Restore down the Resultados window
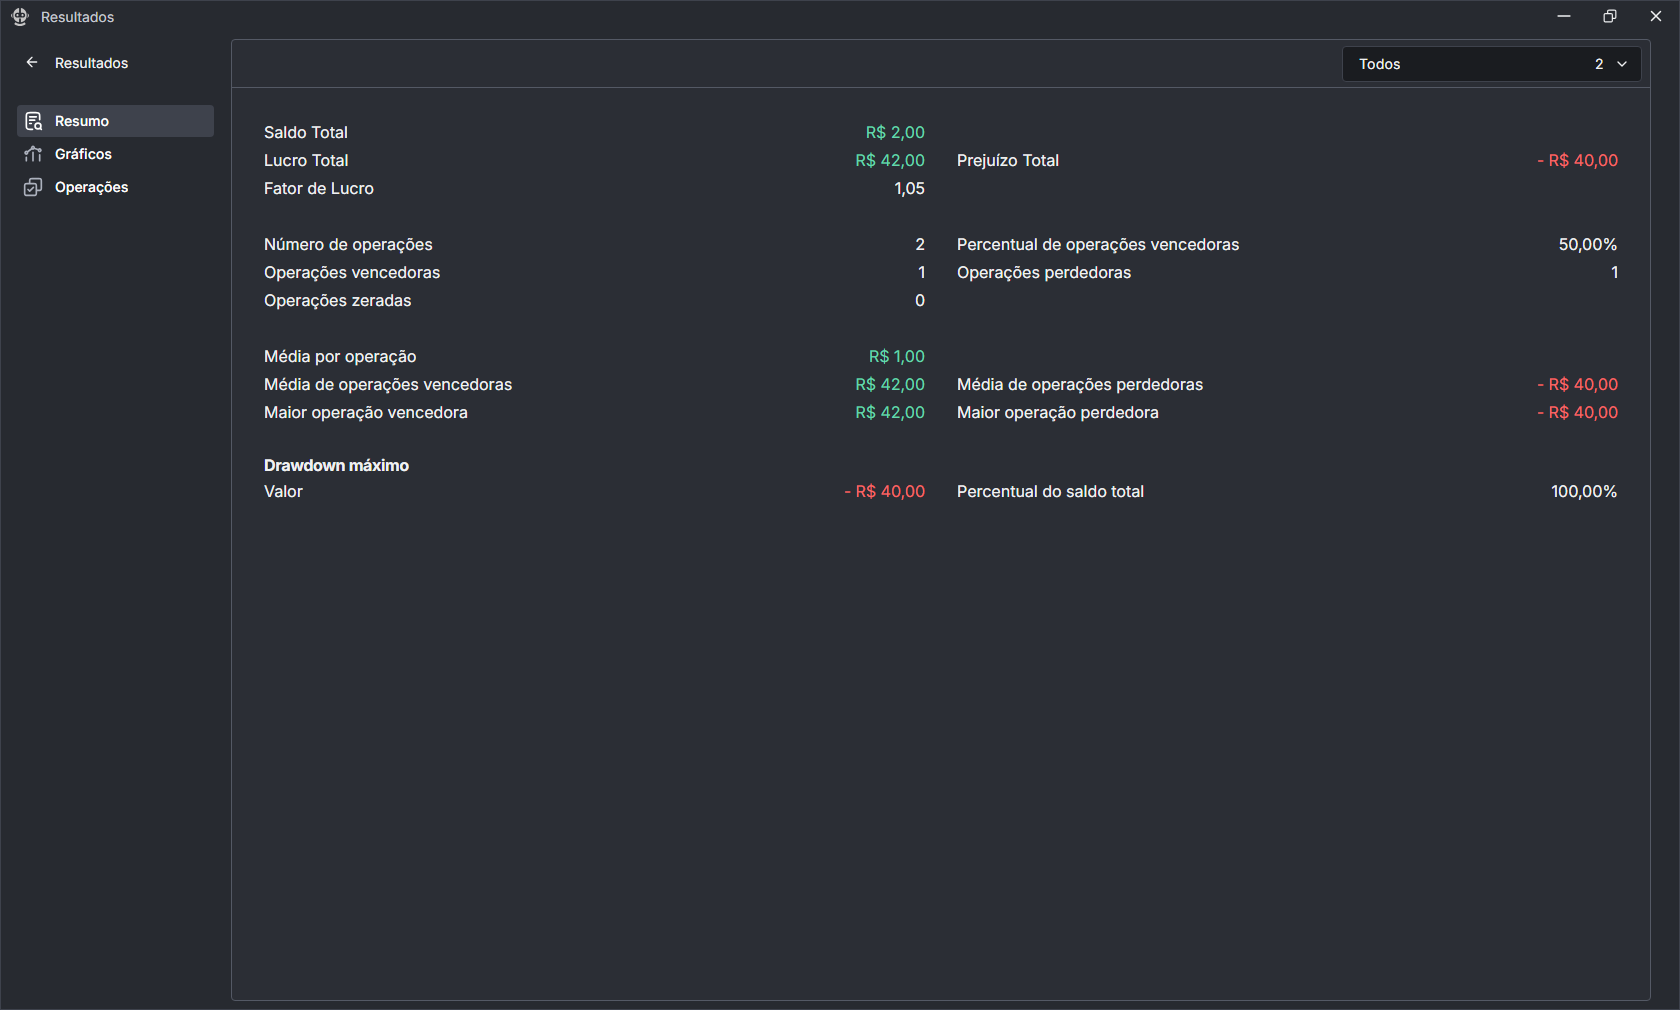The image size is (1680, 1010). (x=1610, y=17)
